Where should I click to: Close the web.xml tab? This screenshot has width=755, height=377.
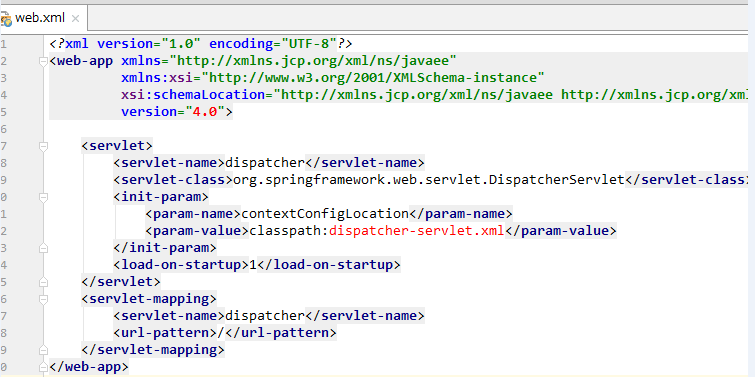75,19
